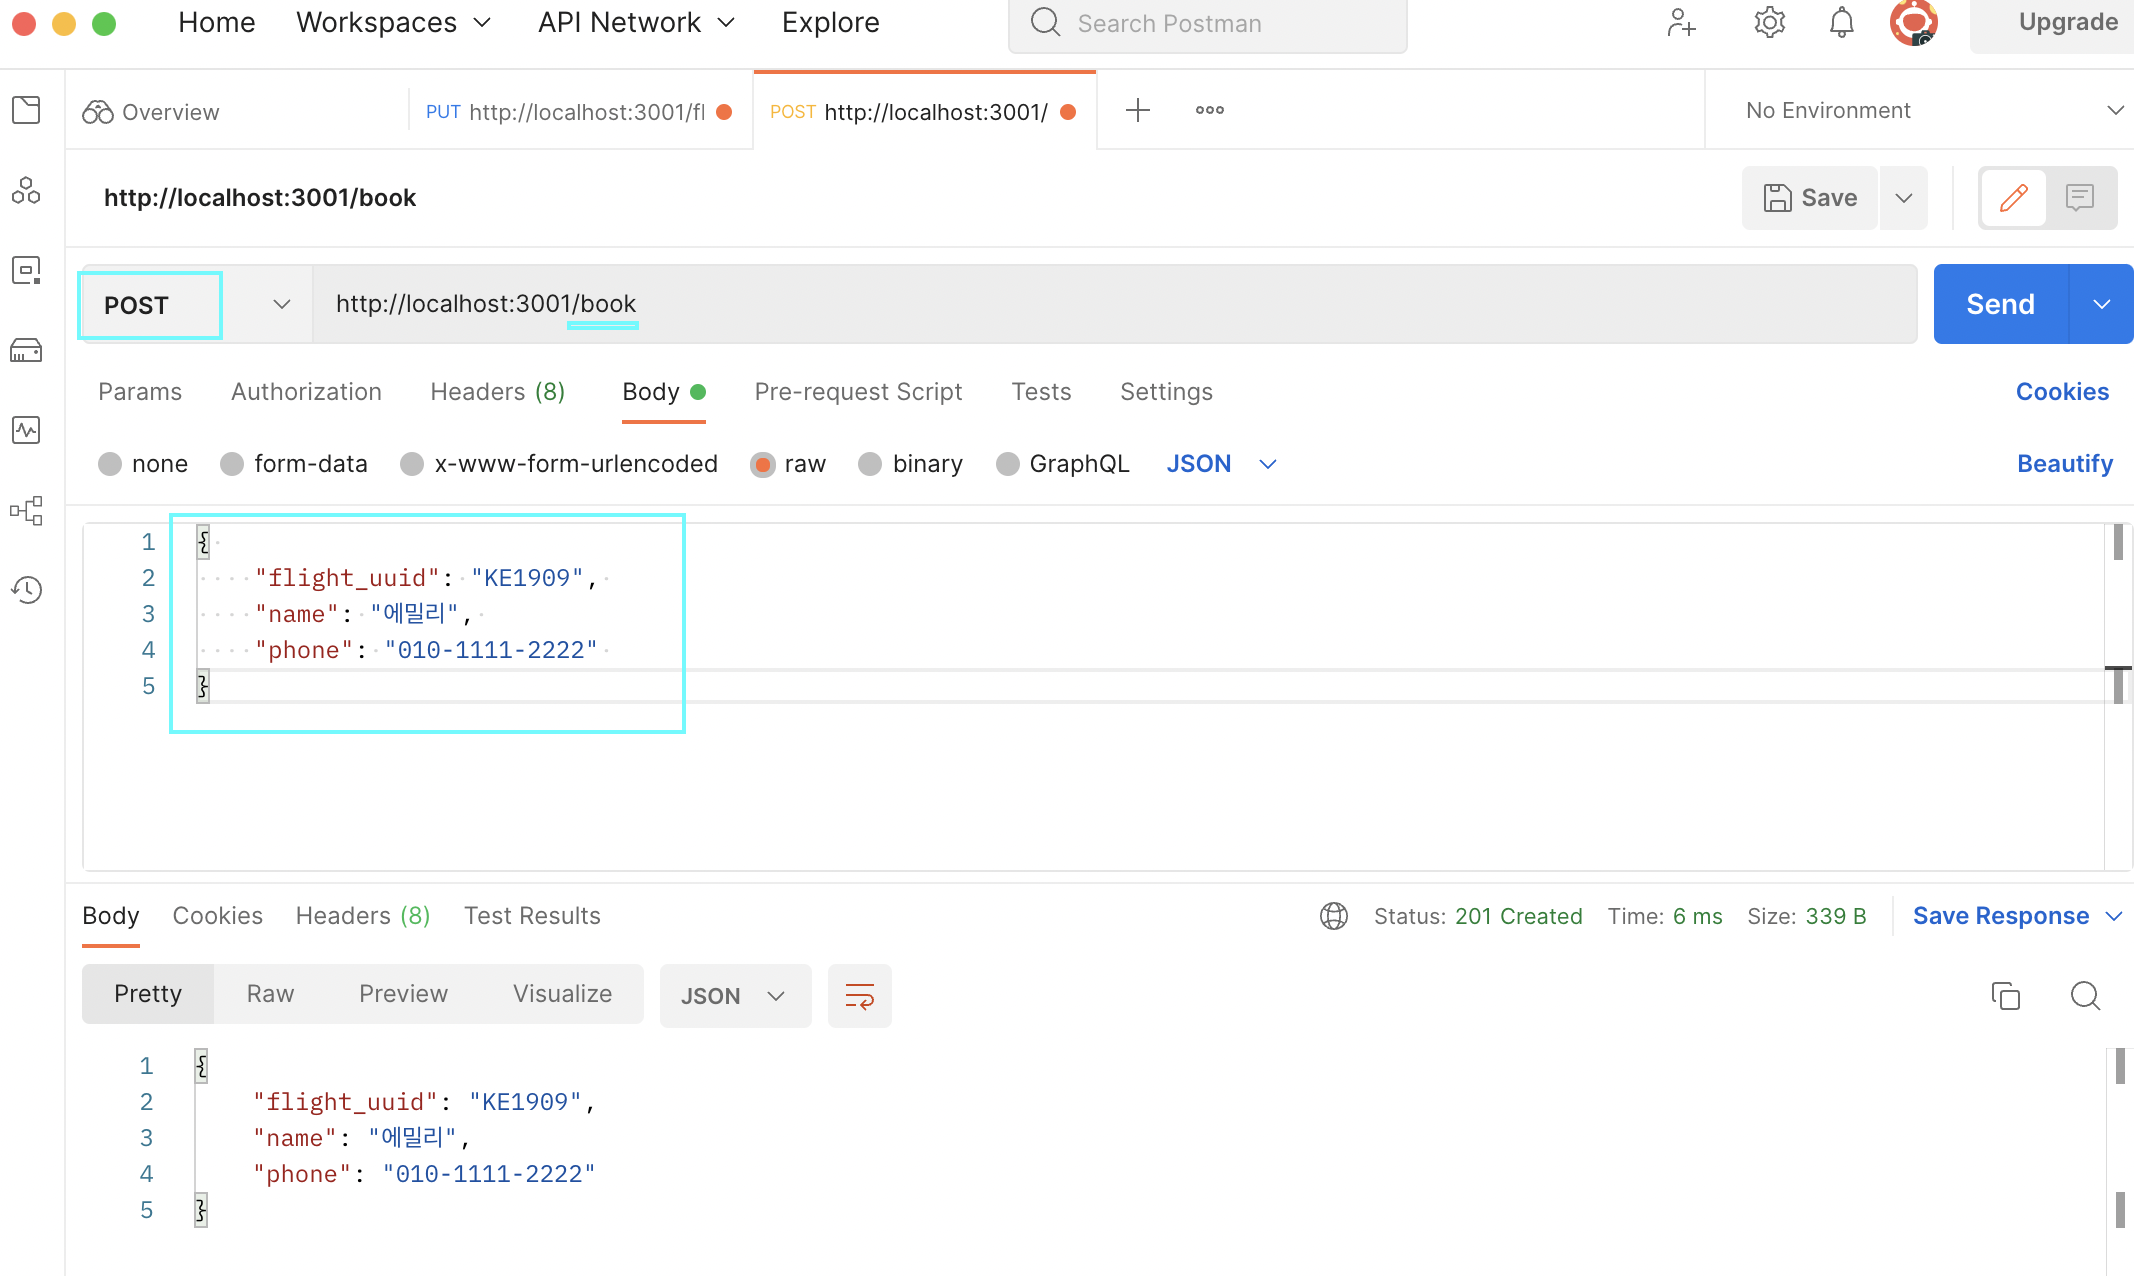Switch to the Authorization tab
2134x1276 pixels.
click(x=306, y=392)
